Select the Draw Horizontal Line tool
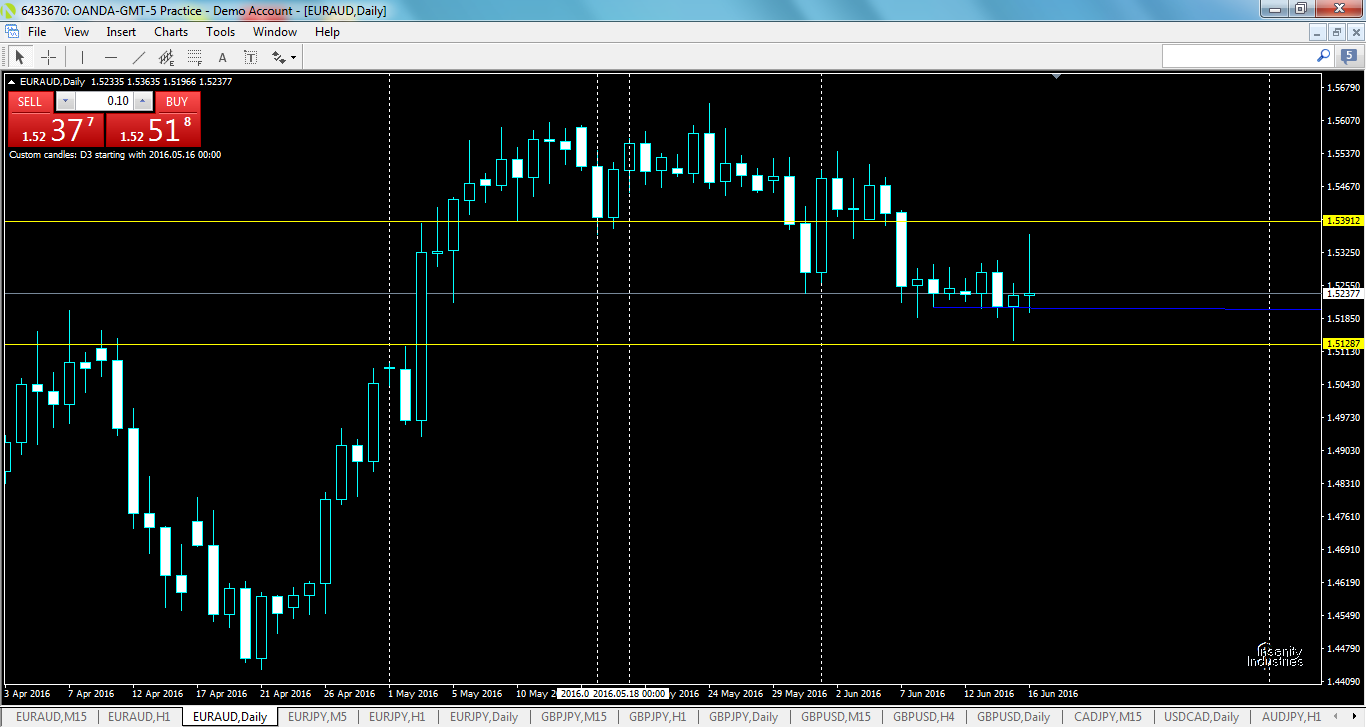The width and height of the screenshot is (1366, 728). coord(111,56)
